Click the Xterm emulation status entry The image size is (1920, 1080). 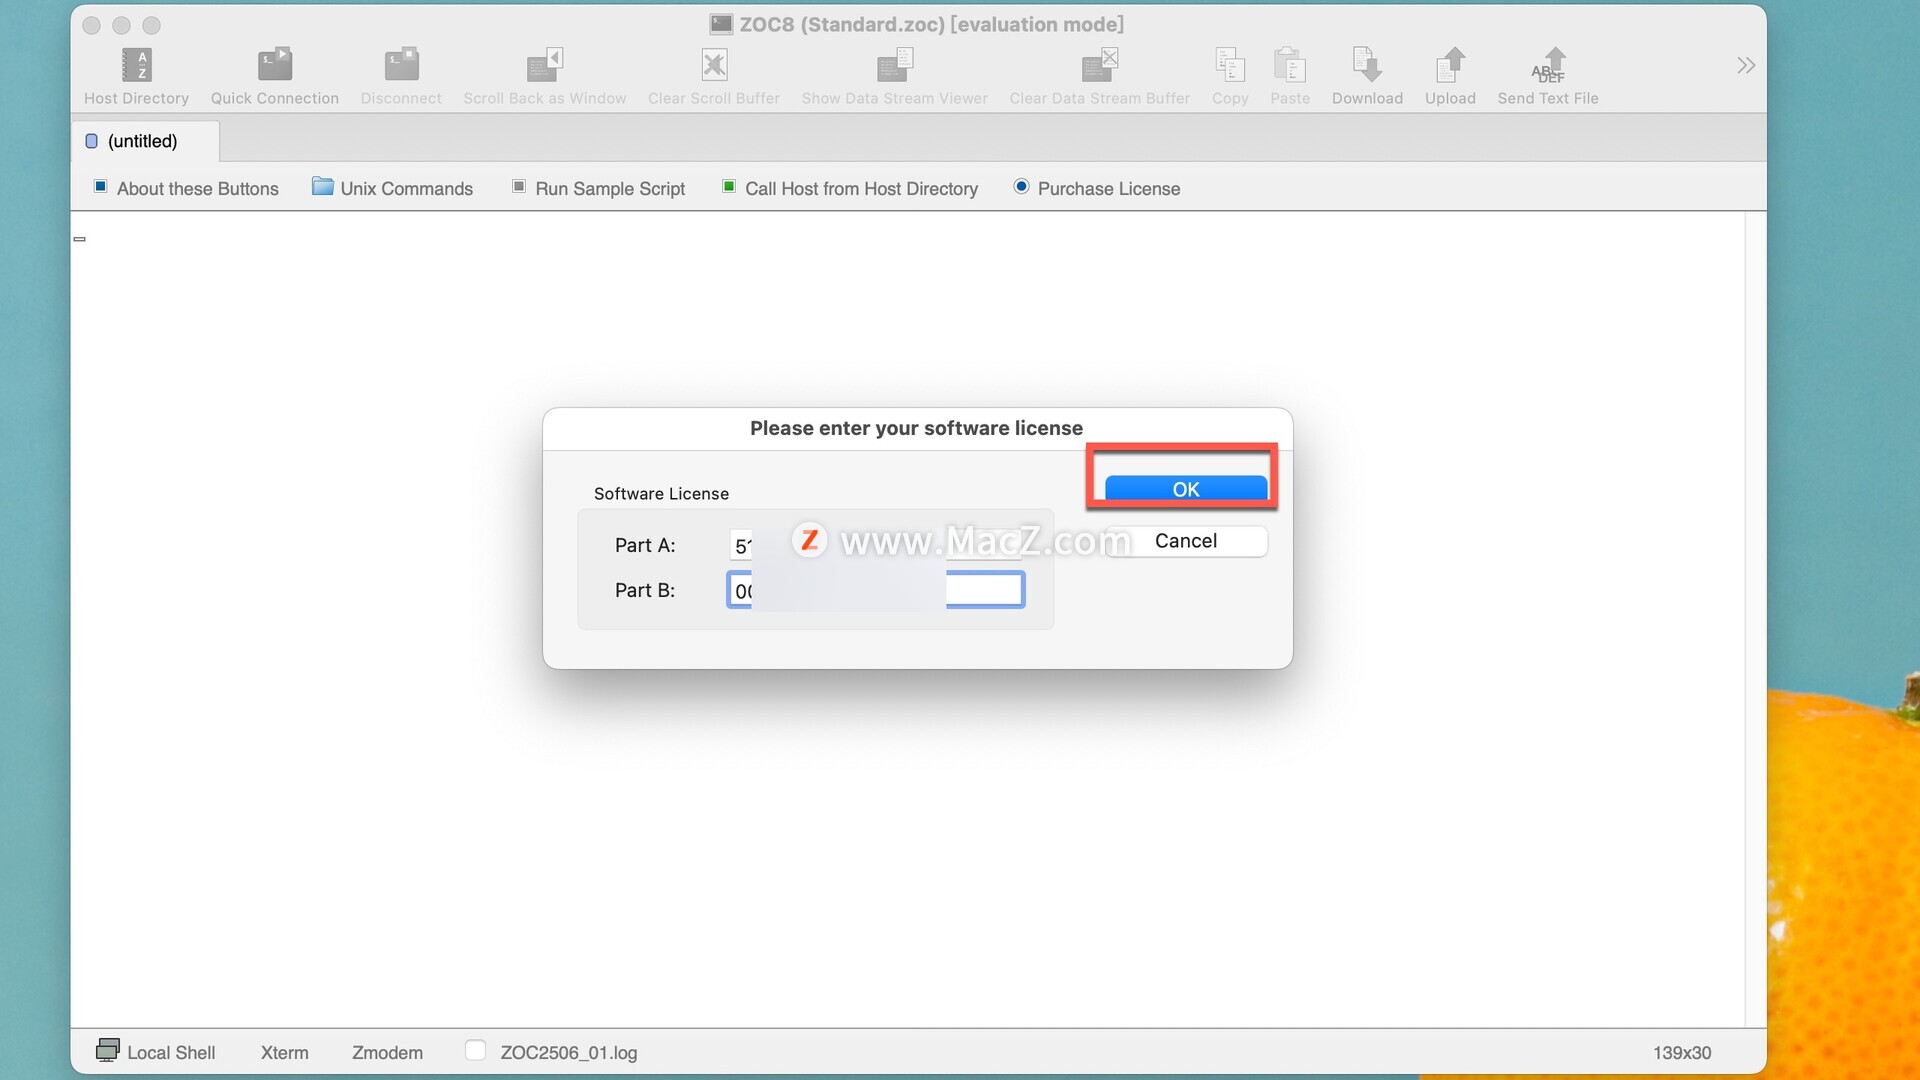point(285,1052)
